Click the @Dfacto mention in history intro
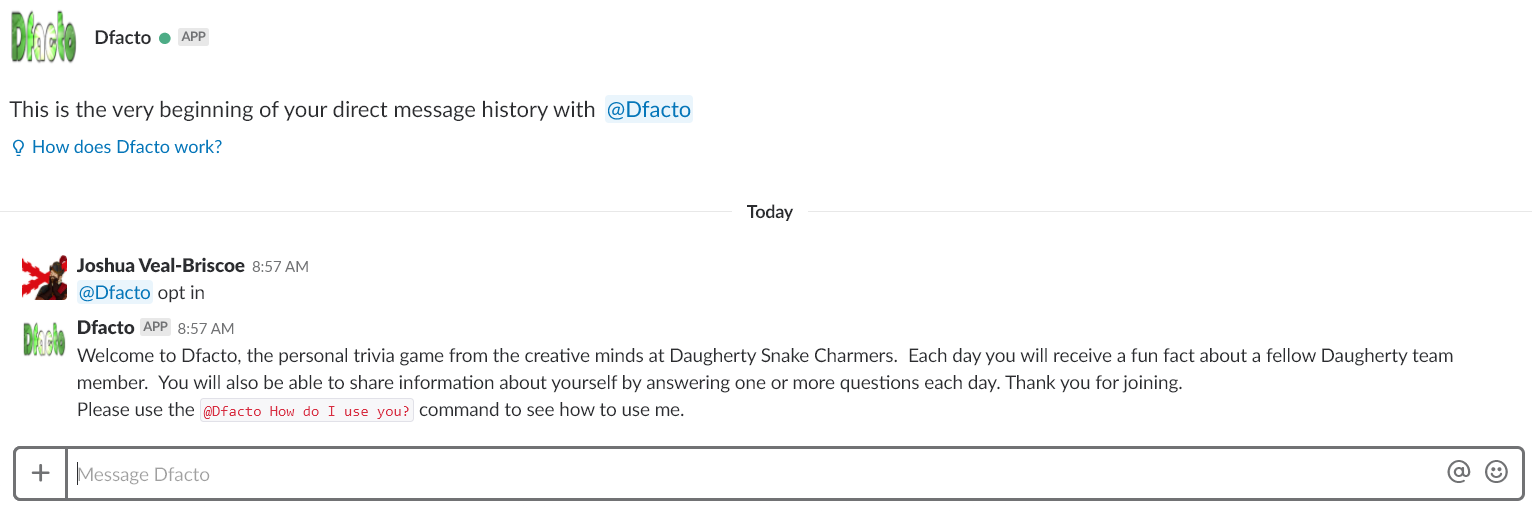The width and height of the screenshot is (1532, 511). 649,110
